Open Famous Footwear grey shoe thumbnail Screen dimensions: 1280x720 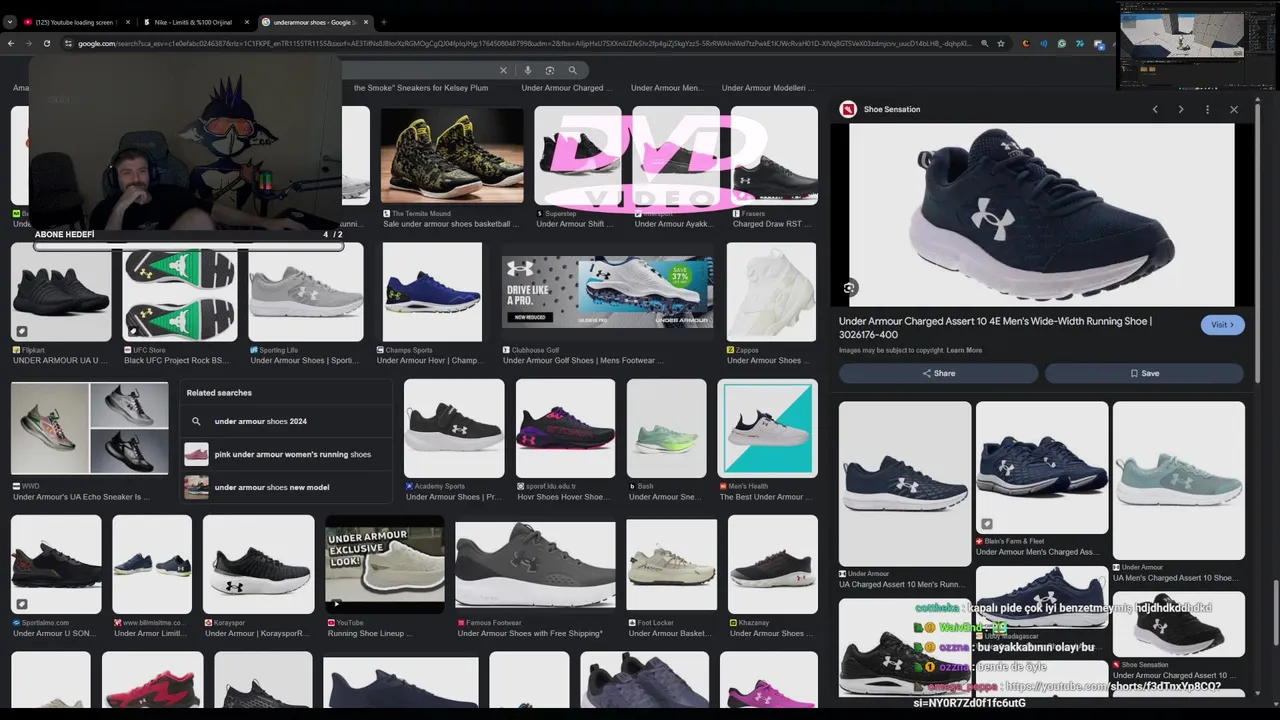(535, 564)
